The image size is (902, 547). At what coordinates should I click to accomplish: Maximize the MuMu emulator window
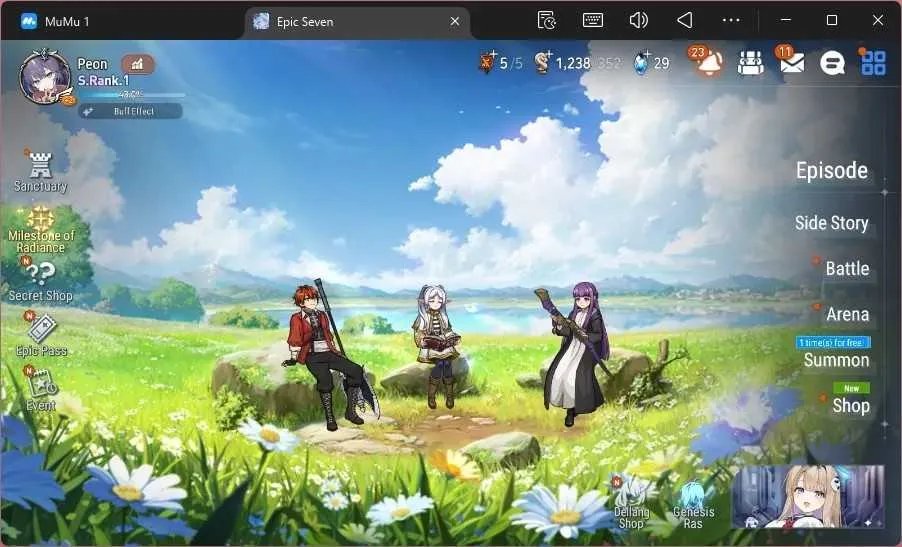[832, 21]
